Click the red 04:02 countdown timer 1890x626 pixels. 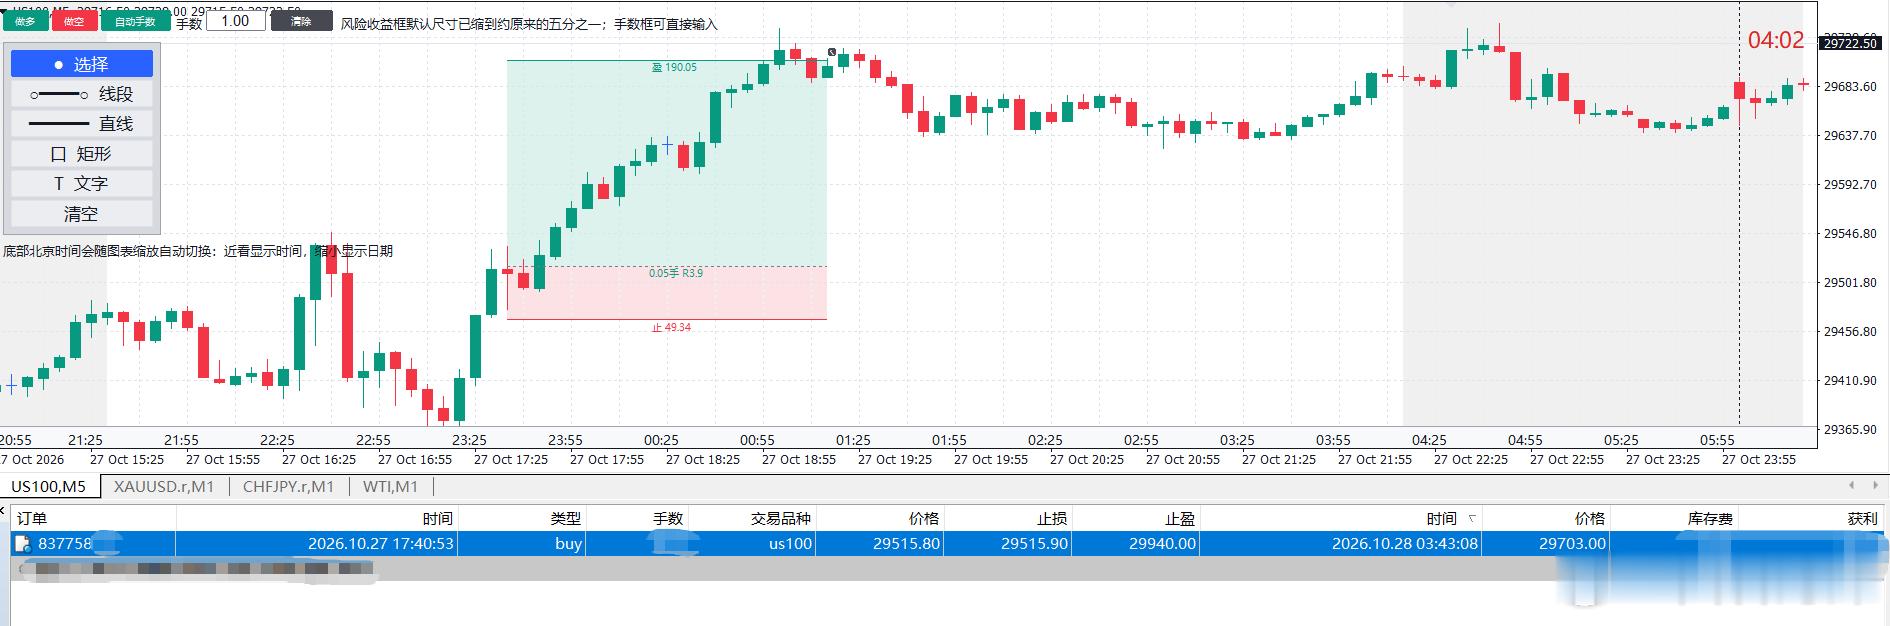[x=1776, y=40]
